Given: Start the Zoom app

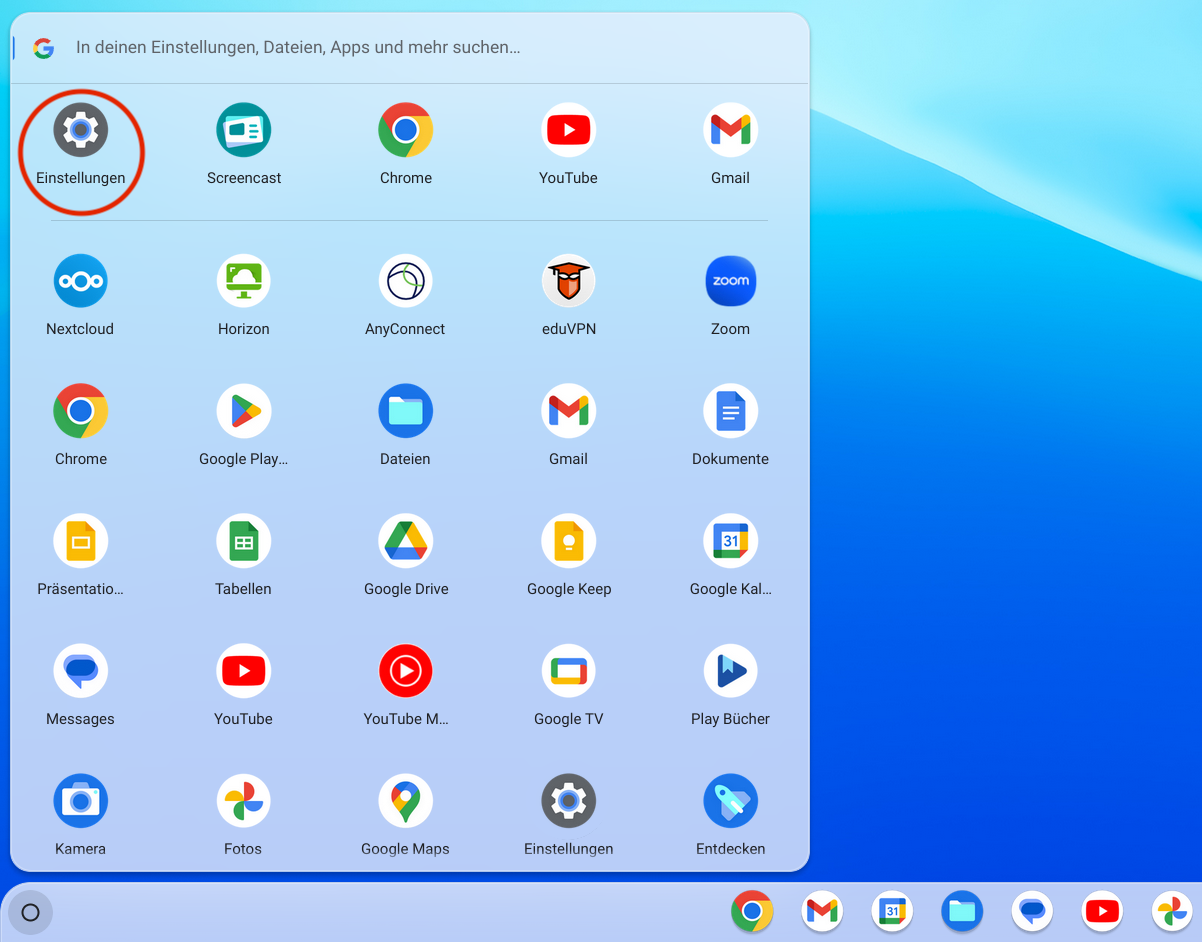Looking at the screenshot, I should [x=730, y=281].
